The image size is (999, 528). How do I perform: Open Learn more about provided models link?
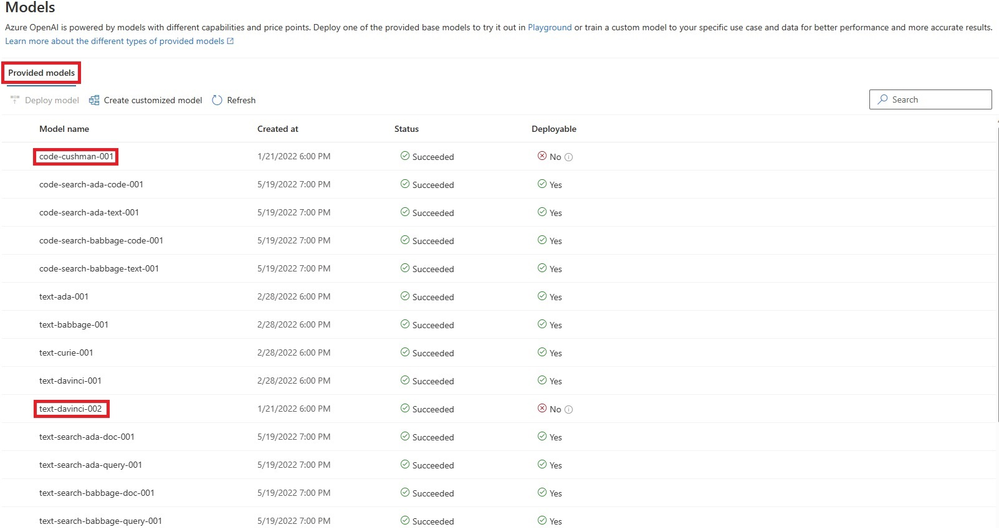(119, 41)
